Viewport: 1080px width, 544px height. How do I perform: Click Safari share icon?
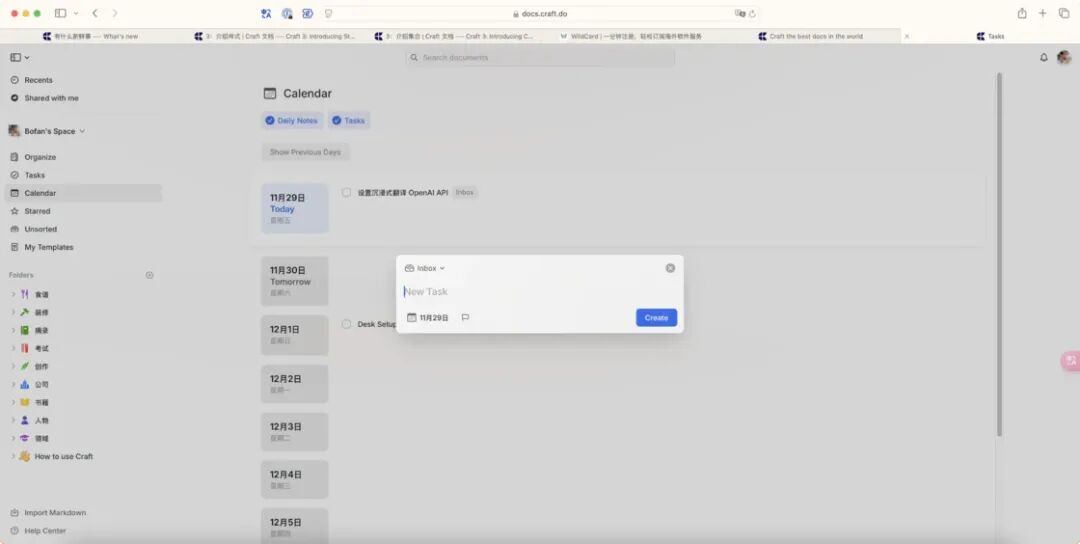1022,13
